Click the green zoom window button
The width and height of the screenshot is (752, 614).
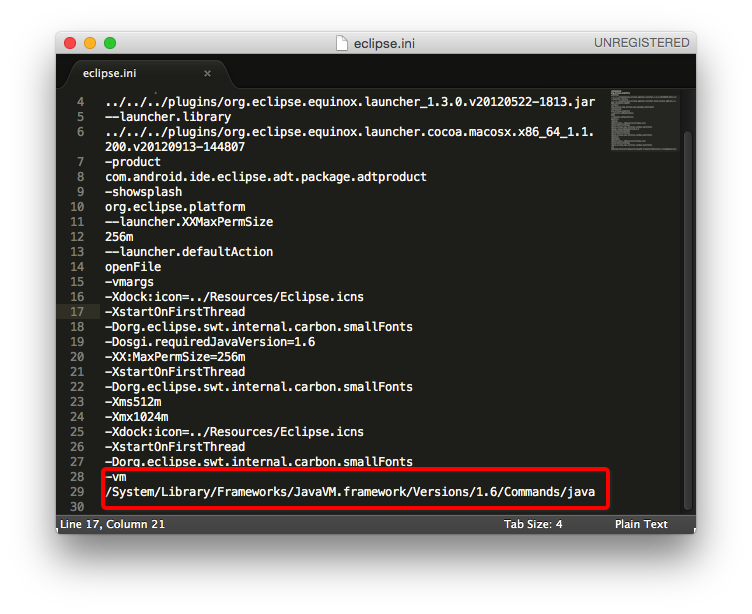pyautogui.click(x=110, y=43)
